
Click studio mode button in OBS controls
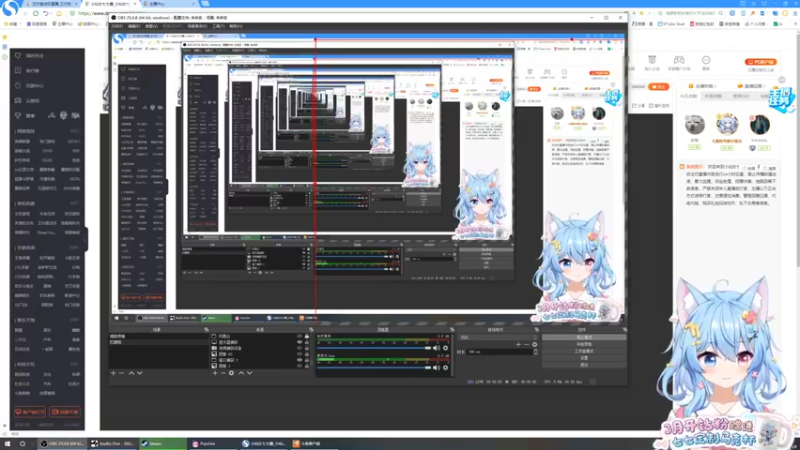point(584,352)
